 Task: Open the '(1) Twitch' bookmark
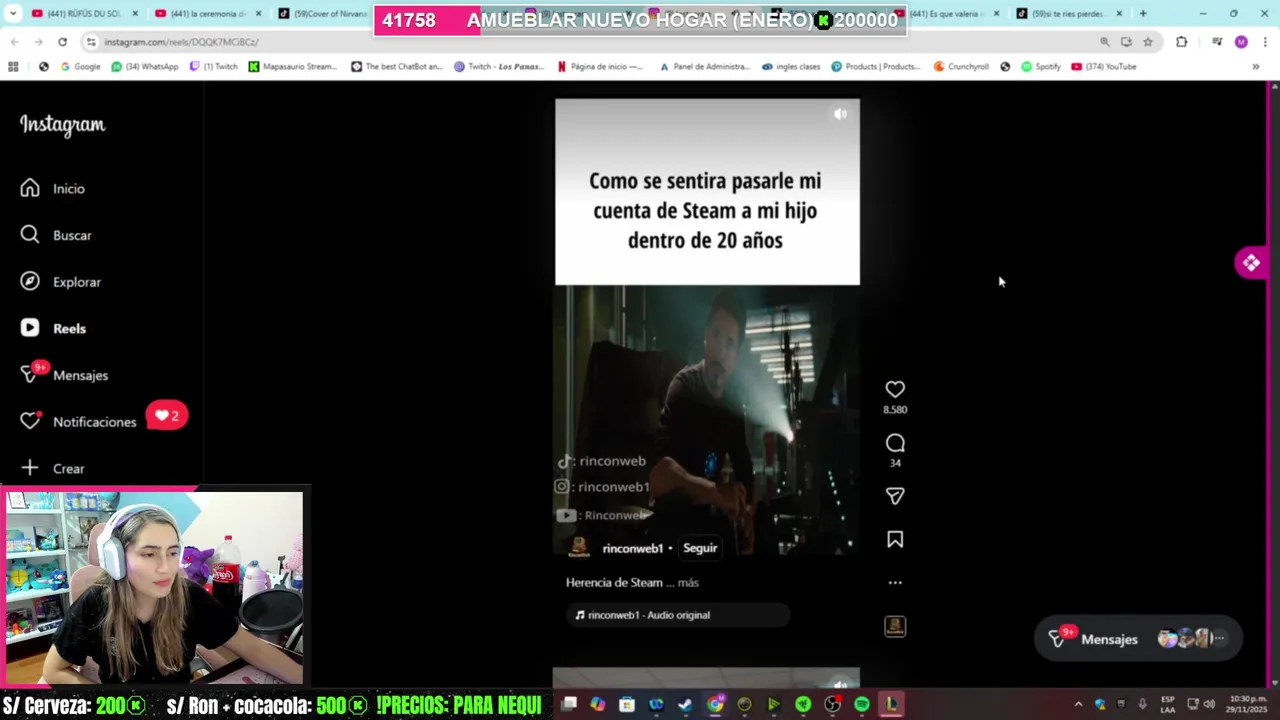pos(214,67)
